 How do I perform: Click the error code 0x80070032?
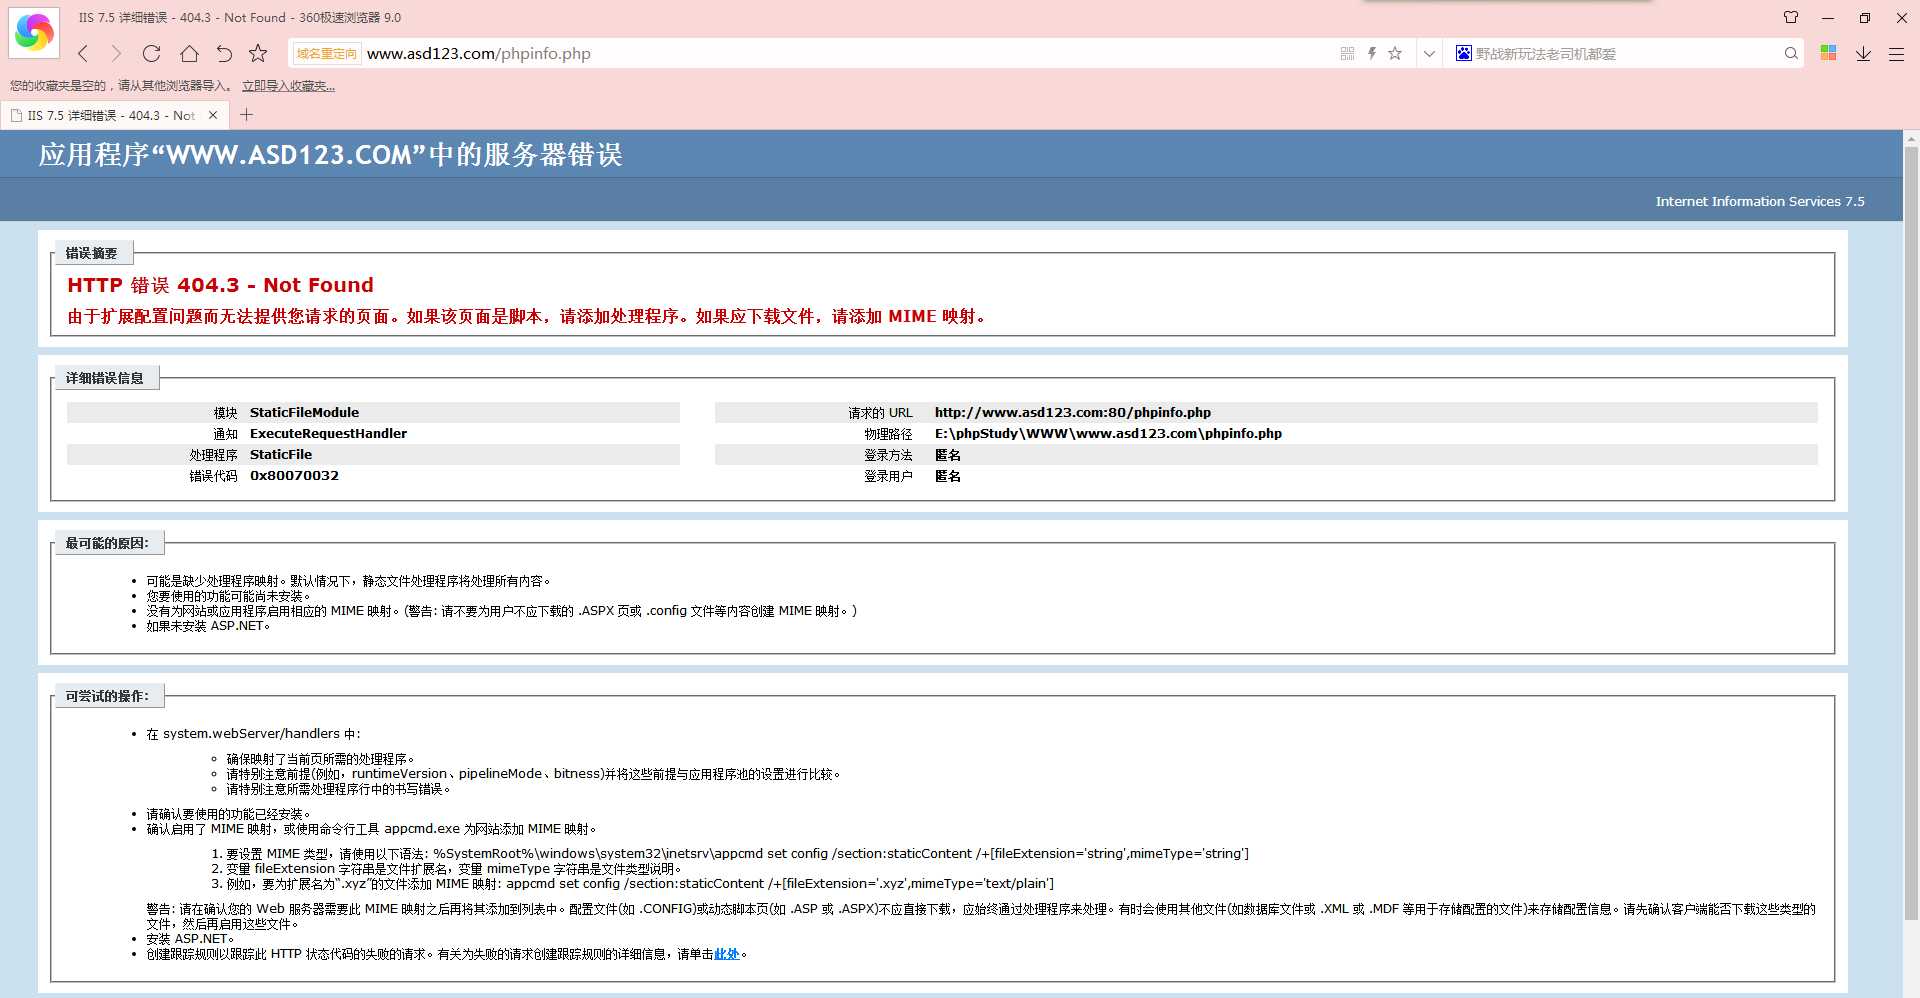tap(294, 475)
